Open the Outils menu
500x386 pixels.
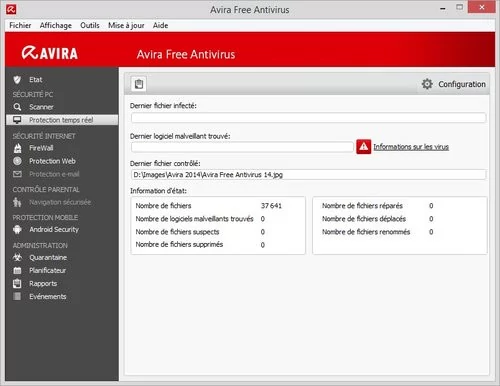click(90, 25)
